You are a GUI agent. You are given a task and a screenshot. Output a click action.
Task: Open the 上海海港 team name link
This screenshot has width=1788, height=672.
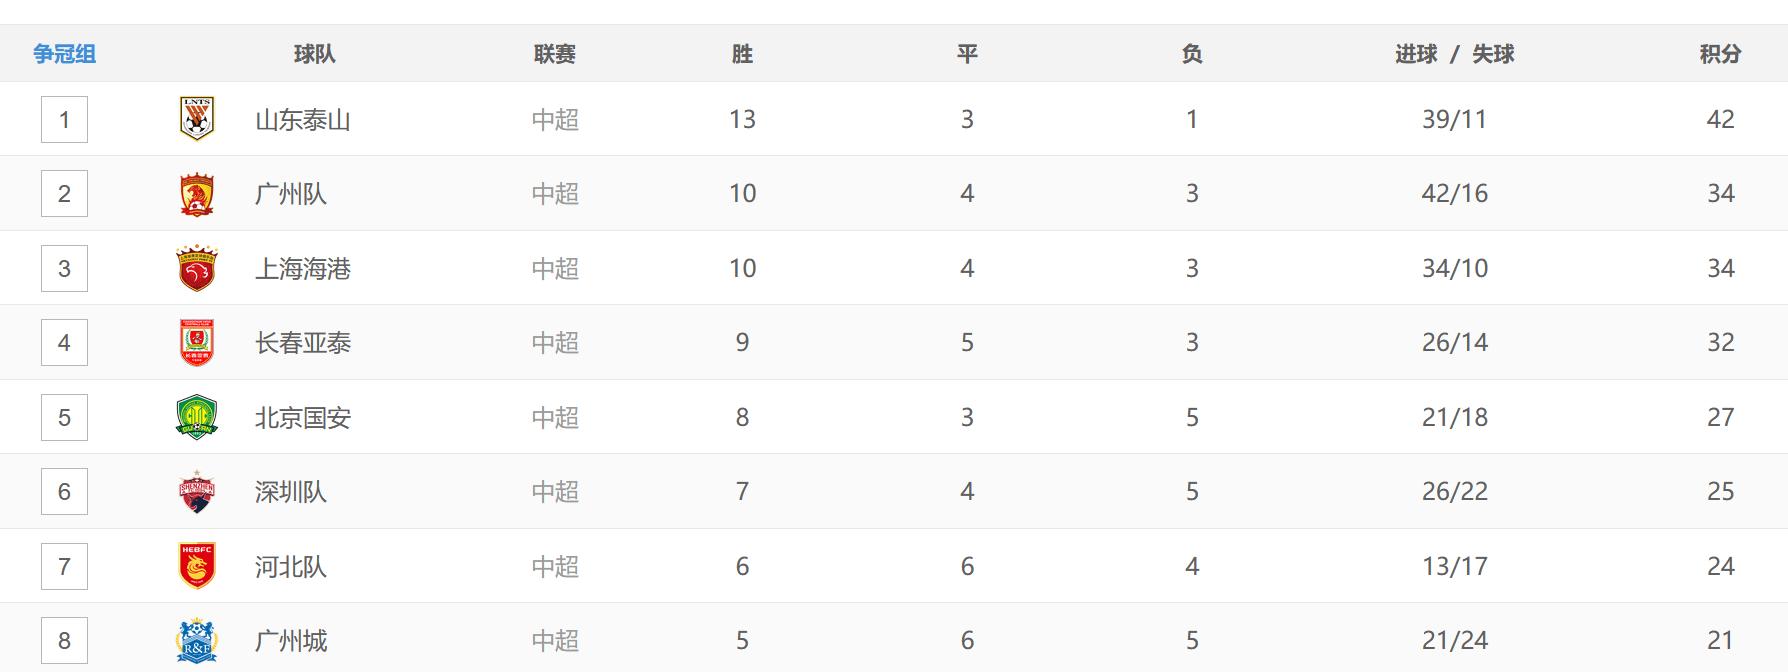pyautogui.click(x=303, y=269)
